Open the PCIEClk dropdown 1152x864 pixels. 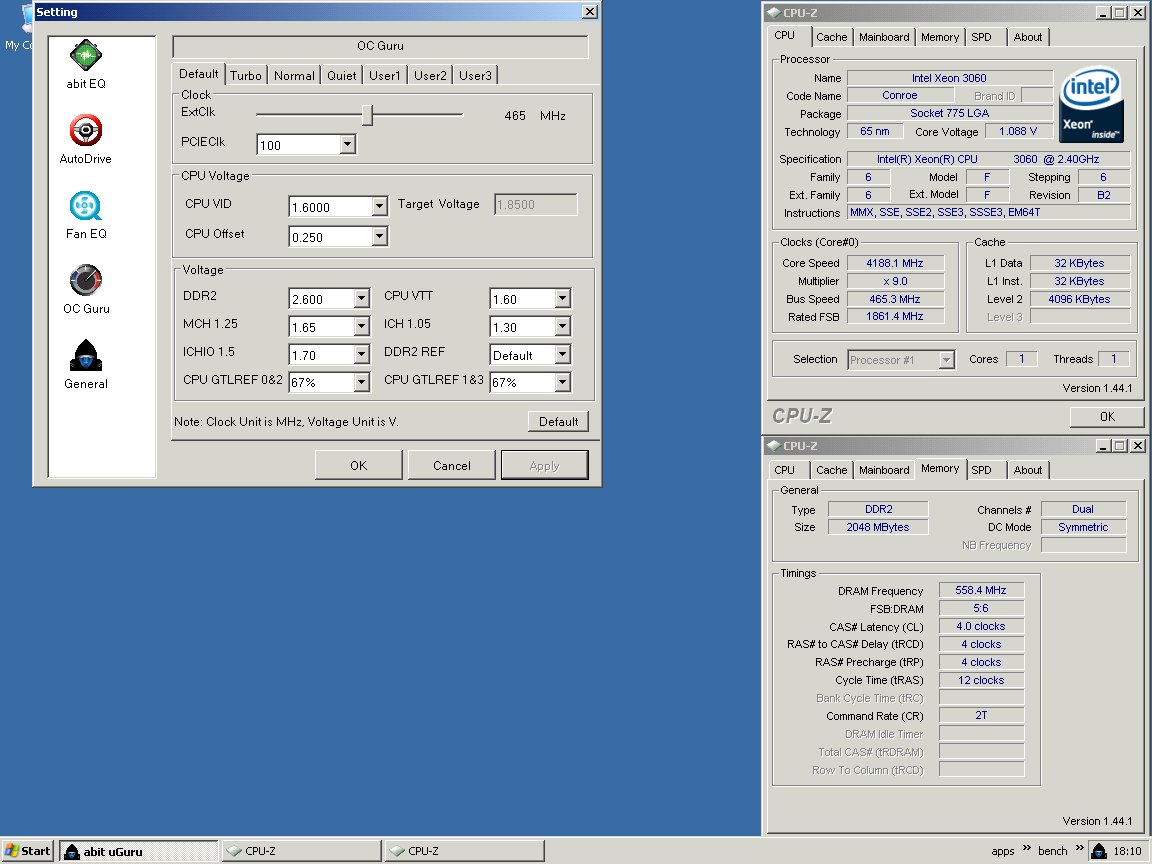[x=348, y=145]
